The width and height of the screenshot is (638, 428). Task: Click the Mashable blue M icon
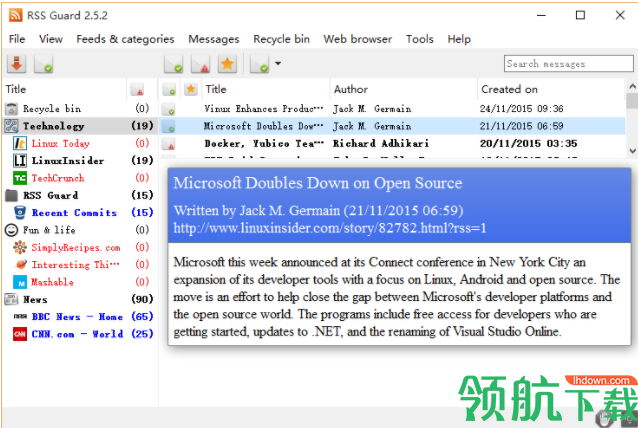(20, 282)
